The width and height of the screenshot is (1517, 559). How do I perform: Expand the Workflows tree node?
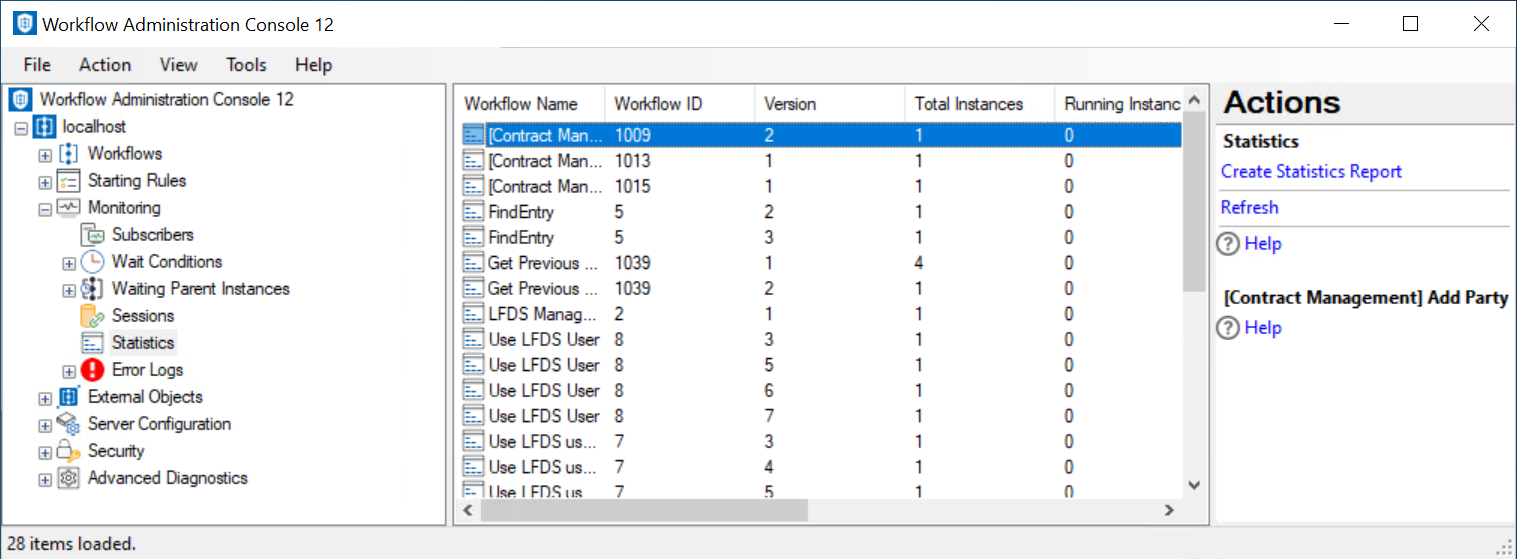click(45, 155)
